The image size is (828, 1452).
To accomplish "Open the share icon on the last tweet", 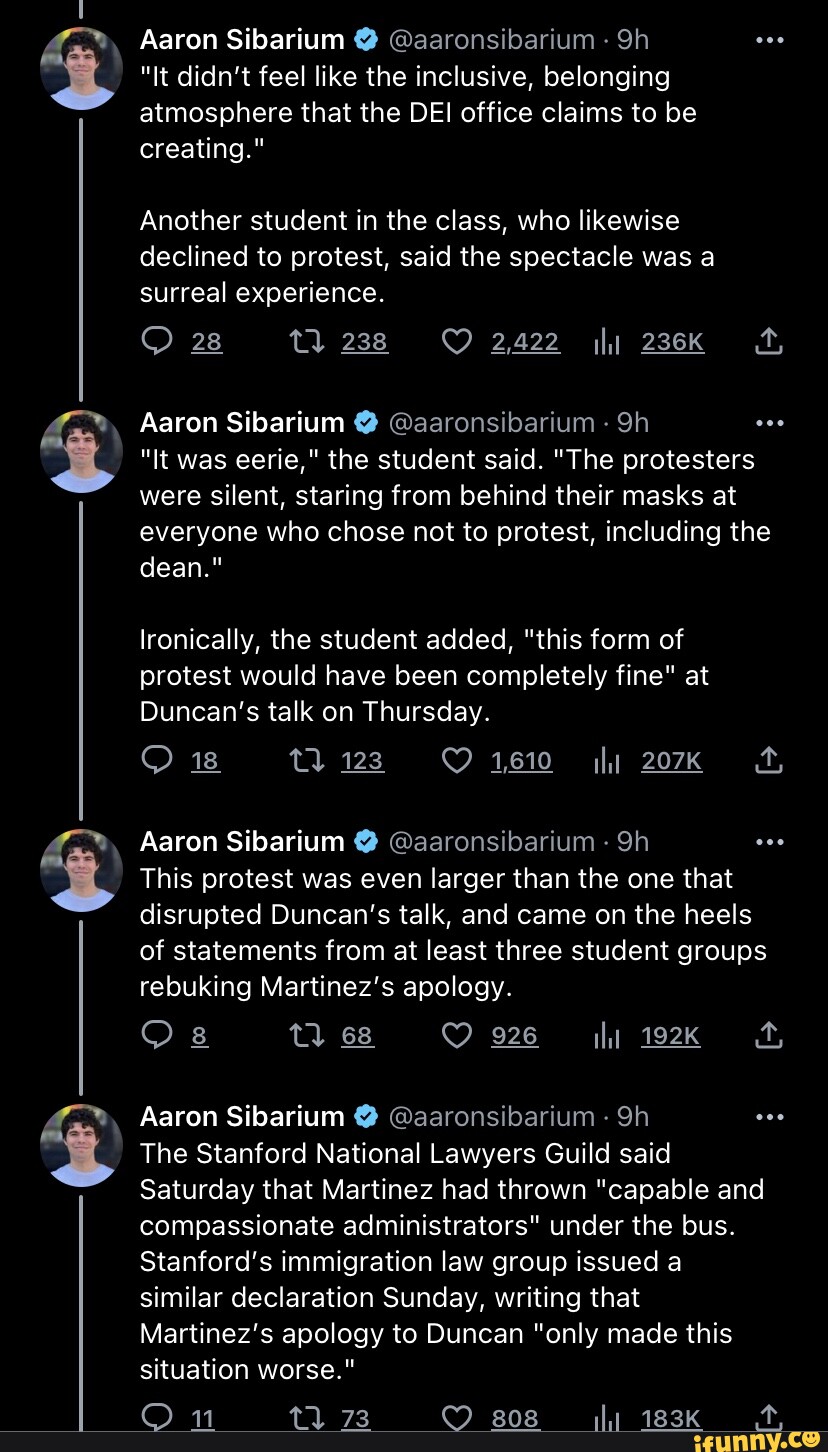I will (x=768, y=1416).
